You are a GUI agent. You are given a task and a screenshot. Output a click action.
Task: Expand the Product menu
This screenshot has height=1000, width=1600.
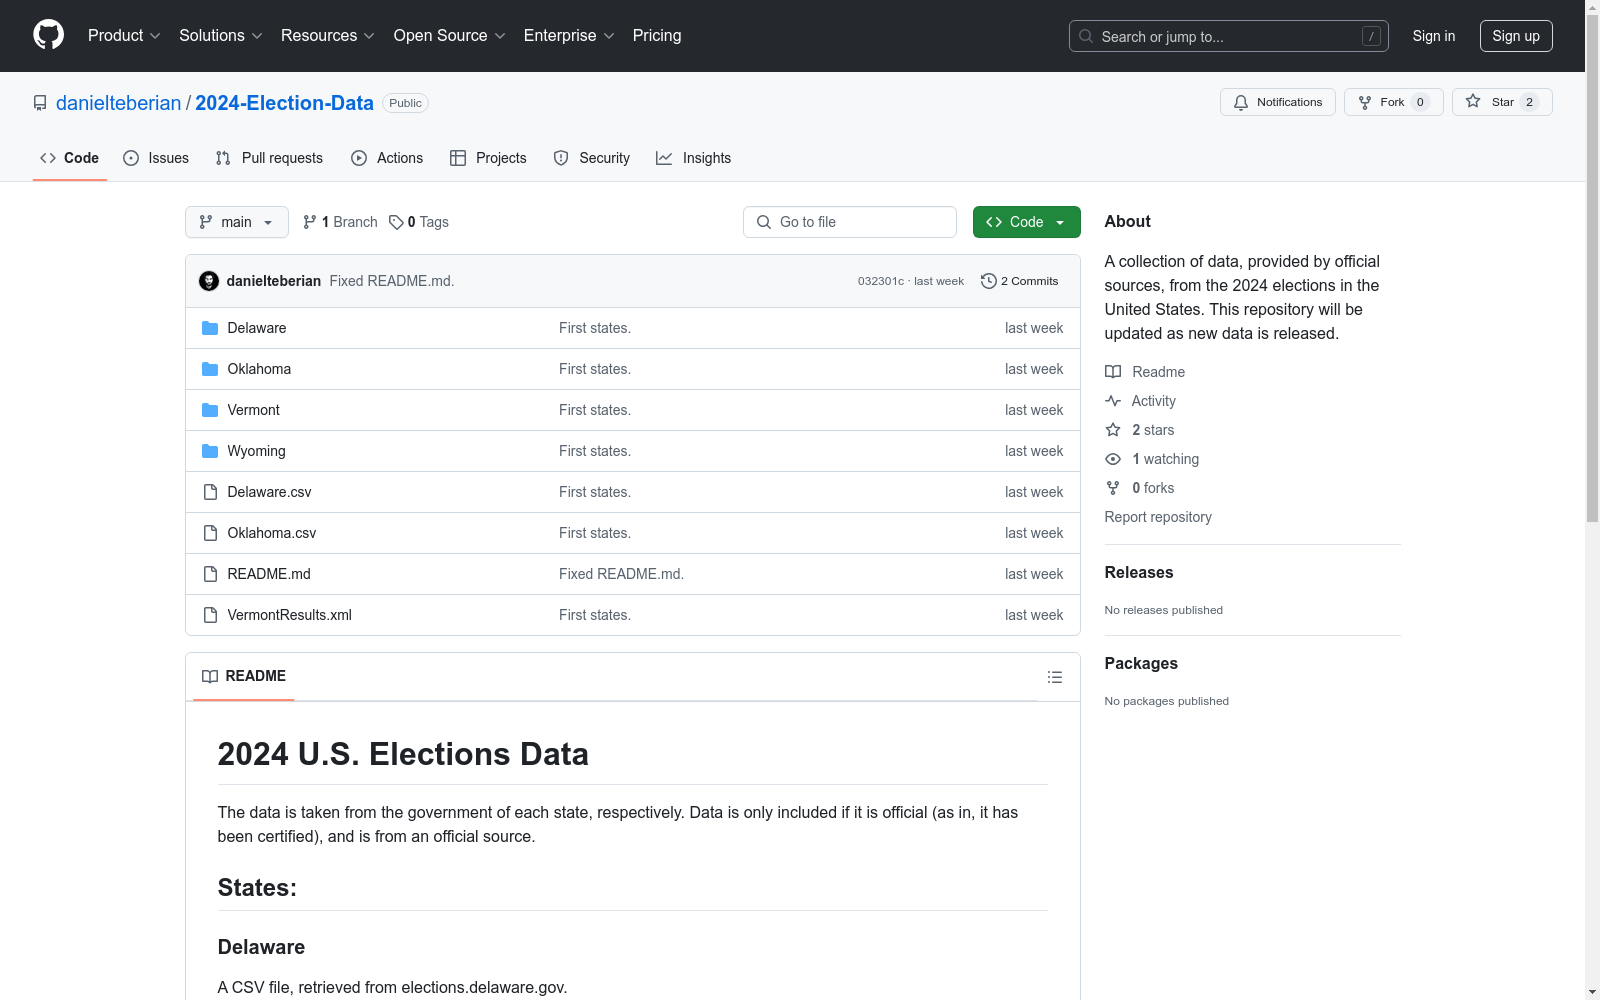(124, 35)
